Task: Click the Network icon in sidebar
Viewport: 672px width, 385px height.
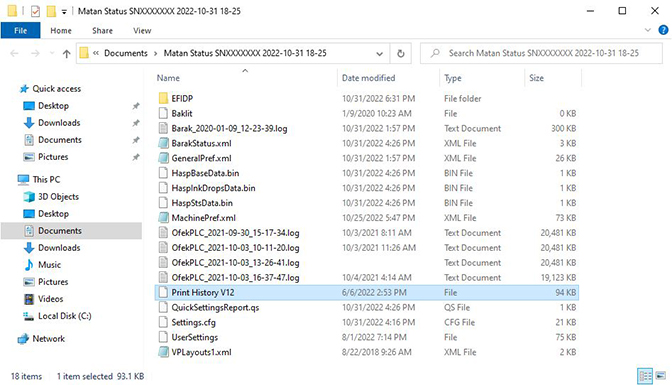Action: (x=23, y=339)
